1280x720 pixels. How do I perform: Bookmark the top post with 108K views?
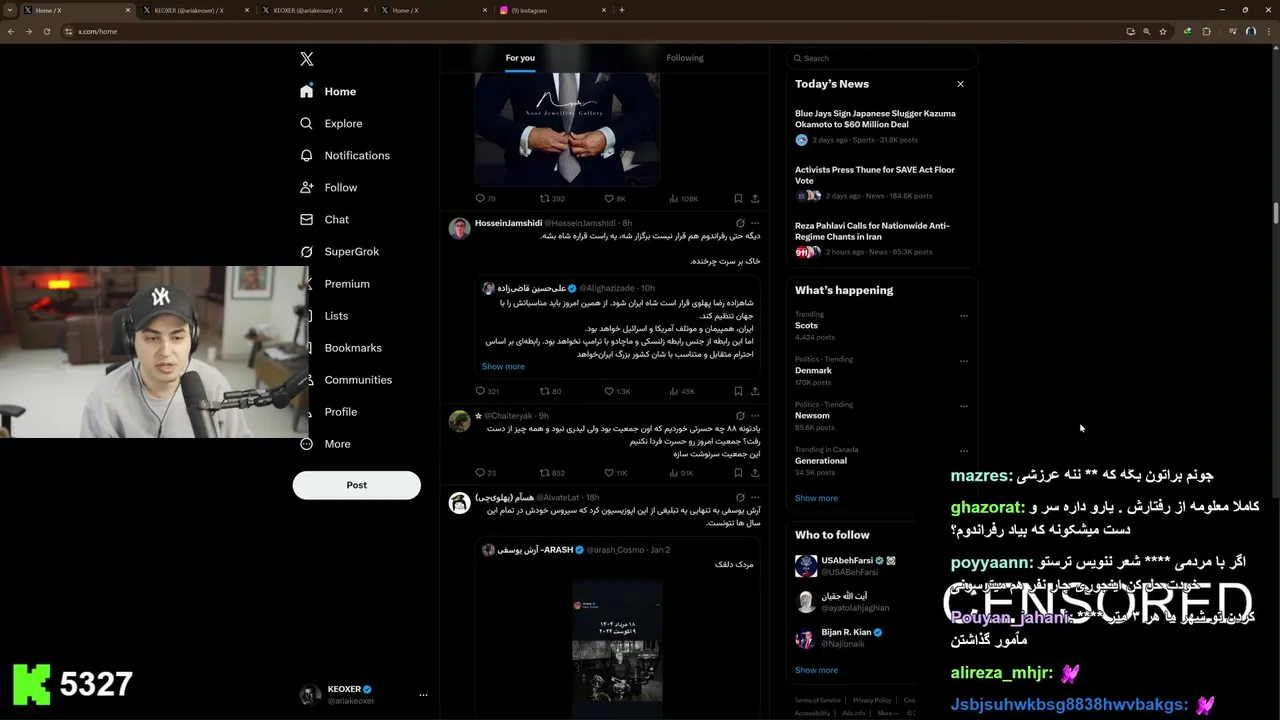738,198
